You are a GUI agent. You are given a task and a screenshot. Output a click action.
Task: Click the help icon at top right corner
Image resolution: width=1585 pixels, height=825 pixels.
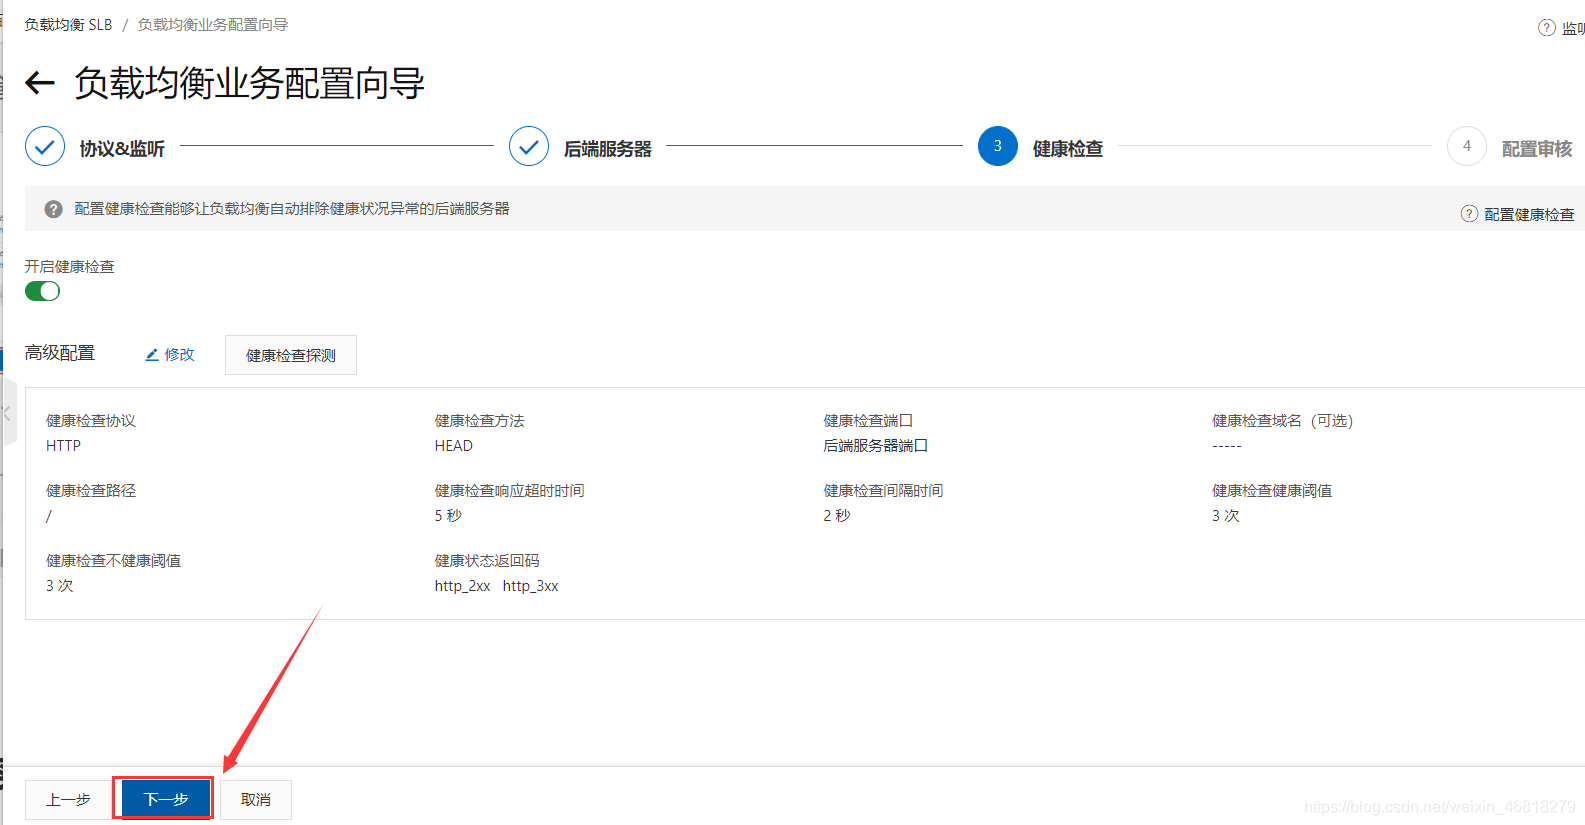click(x=1547, y=28)
